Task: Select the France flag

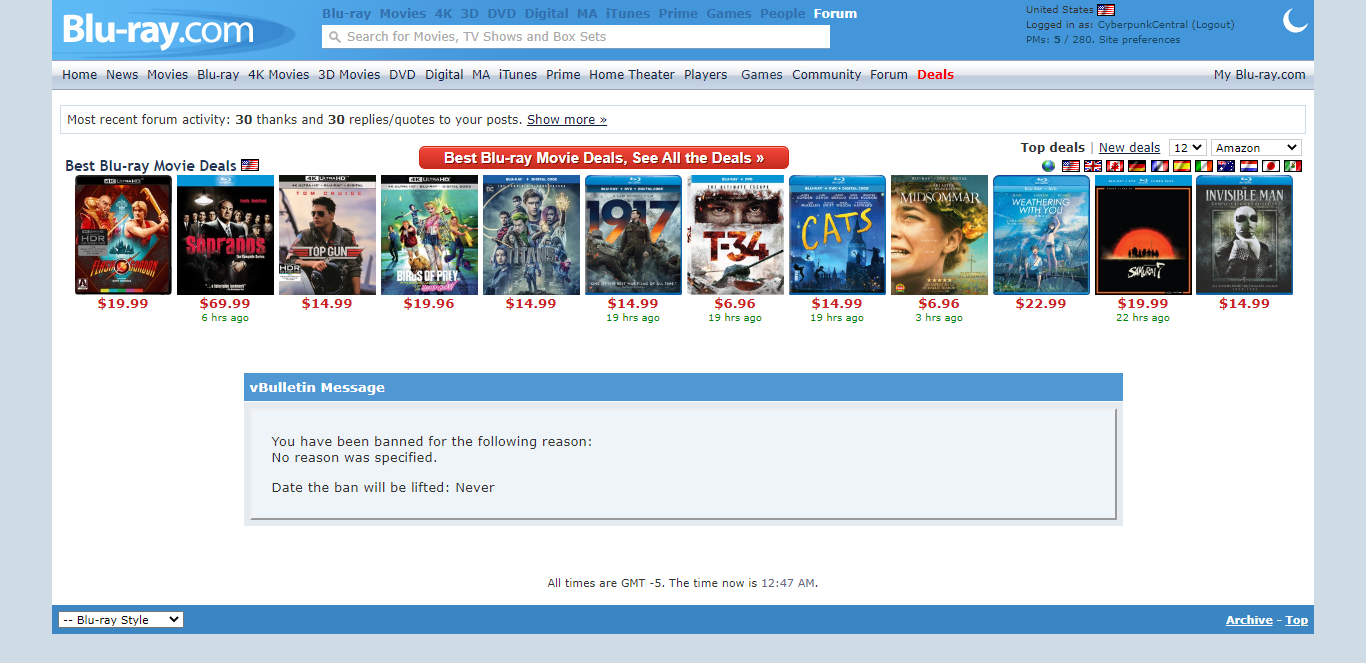Action: pos(1159,166)
